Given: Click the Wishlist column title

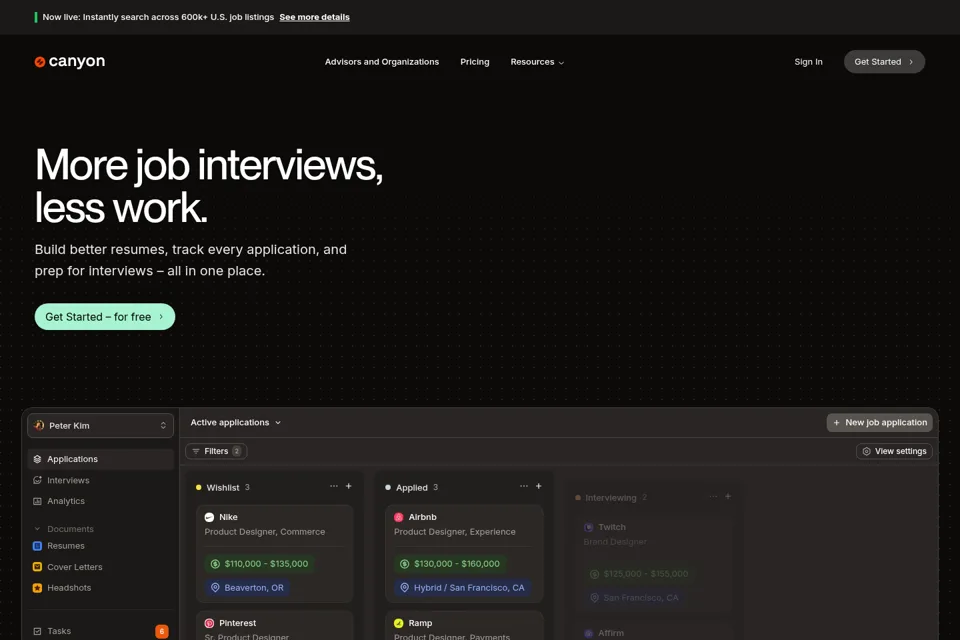Looking at the screenshot, I should click(x=223, y=488).
